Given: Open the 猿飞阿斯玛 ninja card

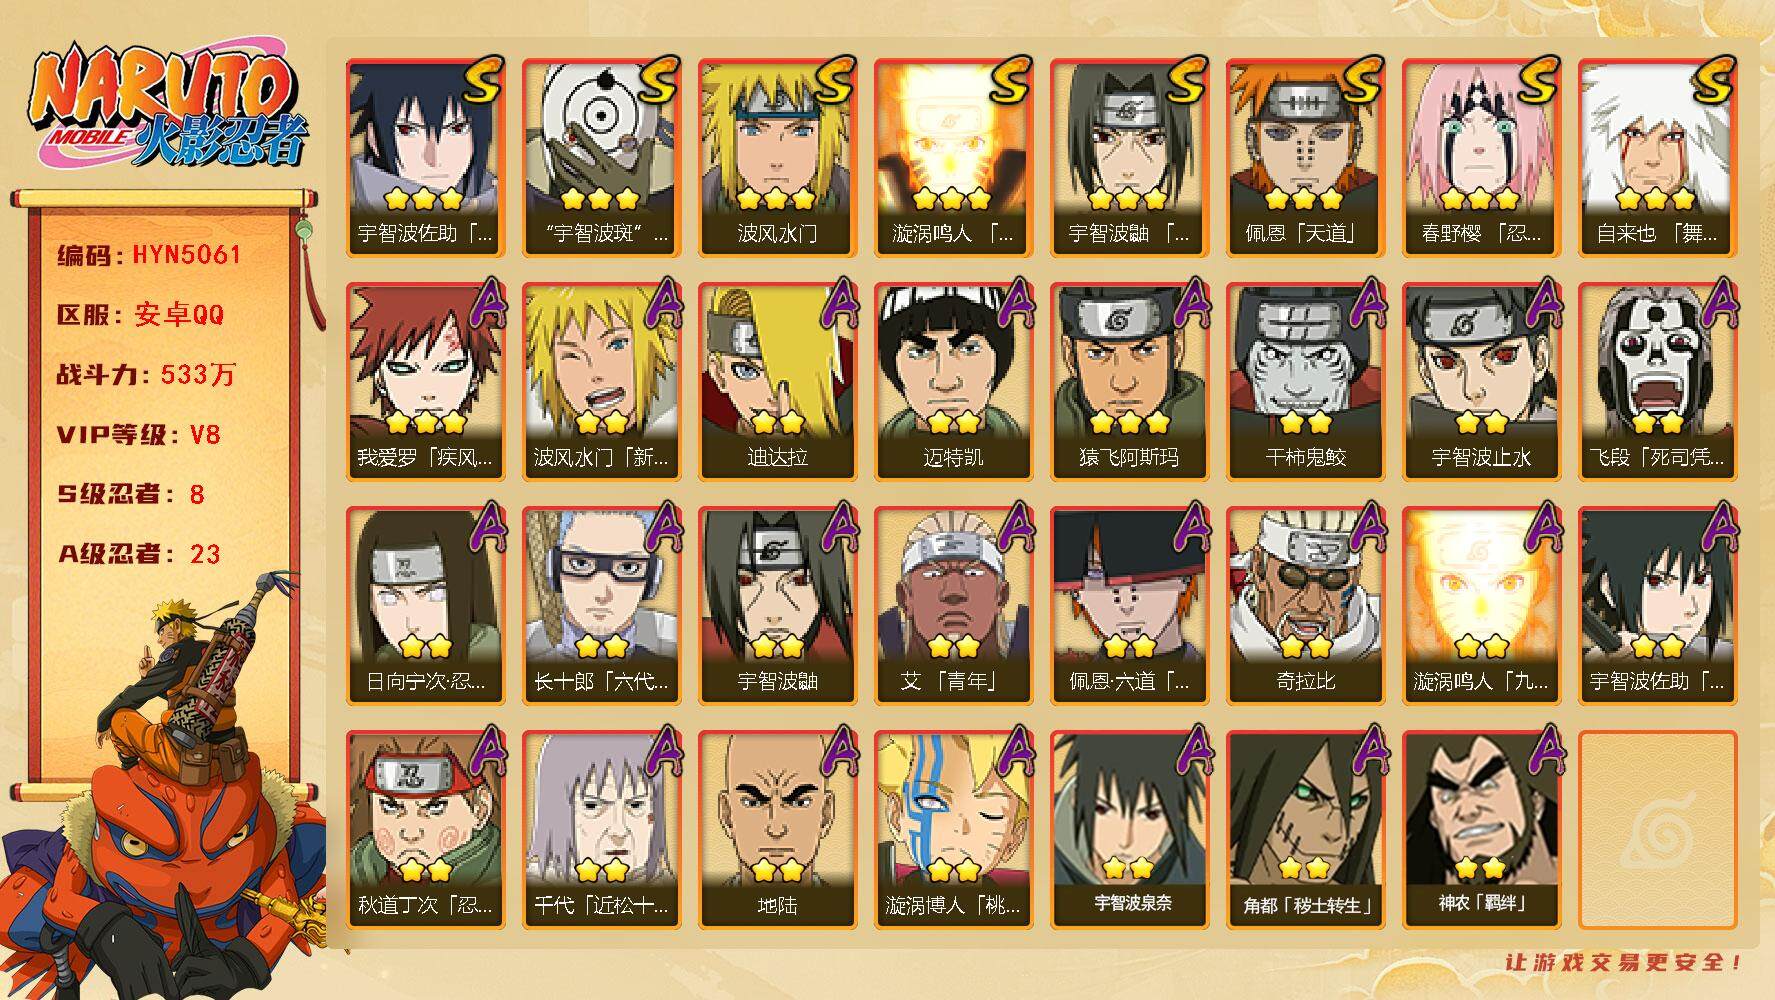Looking at the screenshot, I should (x=1129, y=382).
